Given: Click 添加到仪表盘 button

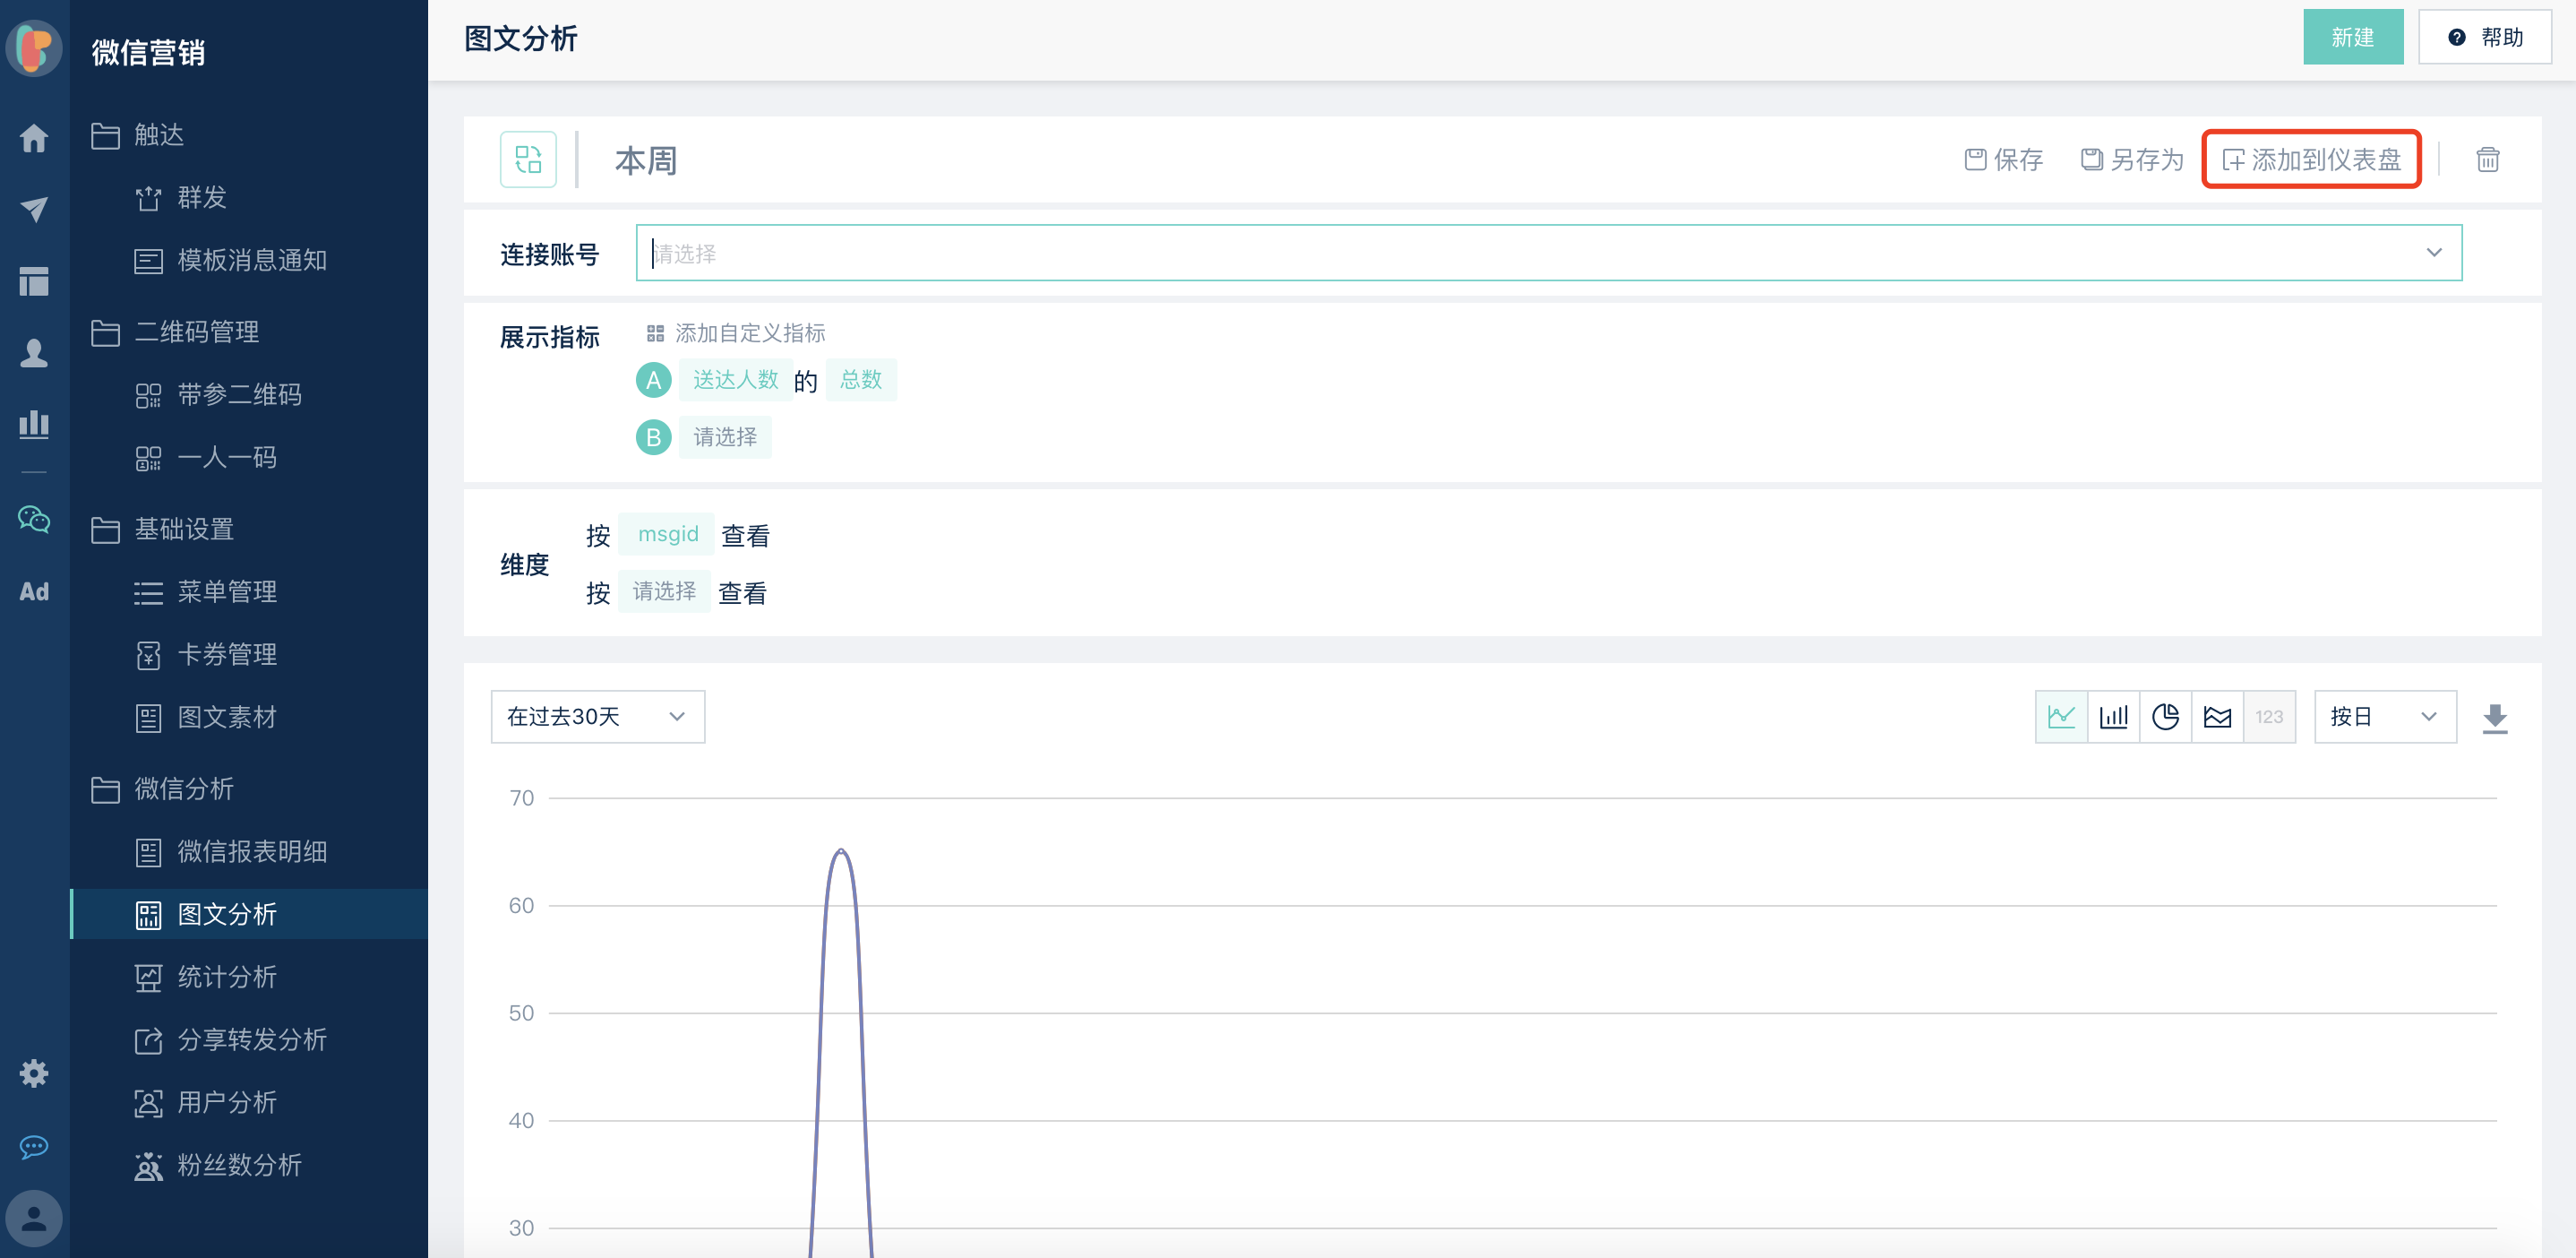Looking at the screenshot, I should tap(2311, 159).
